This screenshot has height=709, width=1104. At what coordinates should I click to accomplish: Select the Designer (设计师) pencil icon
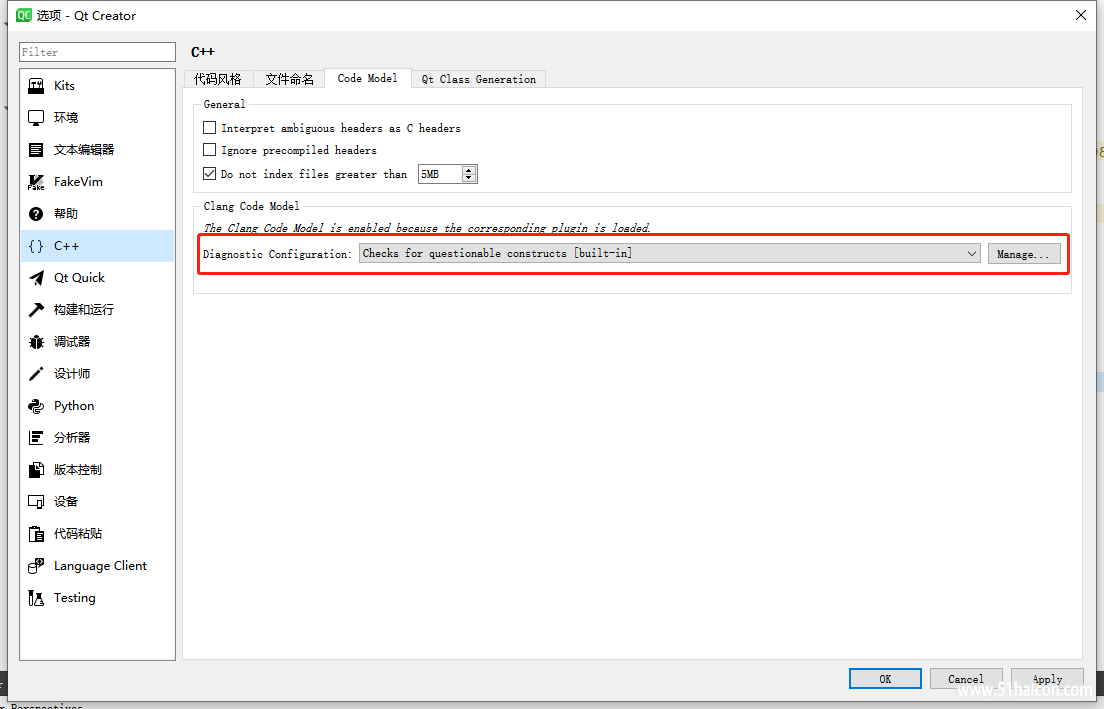click(x=36, y=374)
